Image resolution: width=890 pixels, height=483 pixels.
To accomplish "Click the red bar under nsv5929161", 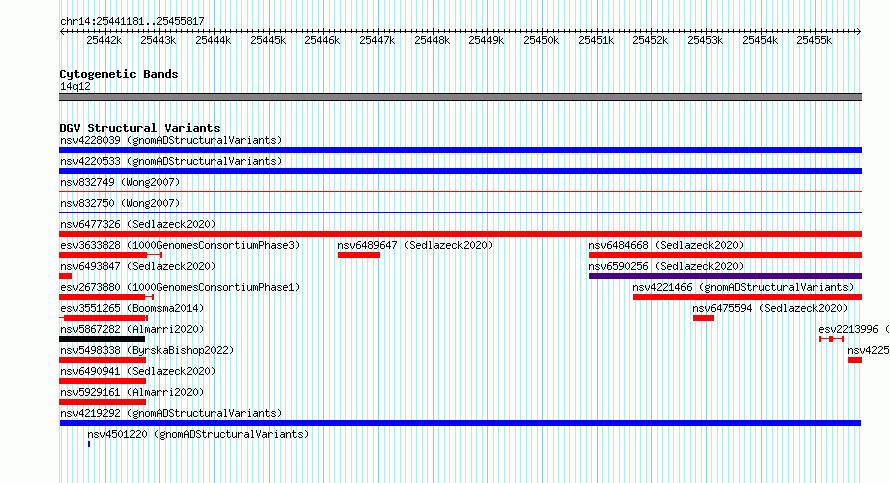I will tap(102, 402).
